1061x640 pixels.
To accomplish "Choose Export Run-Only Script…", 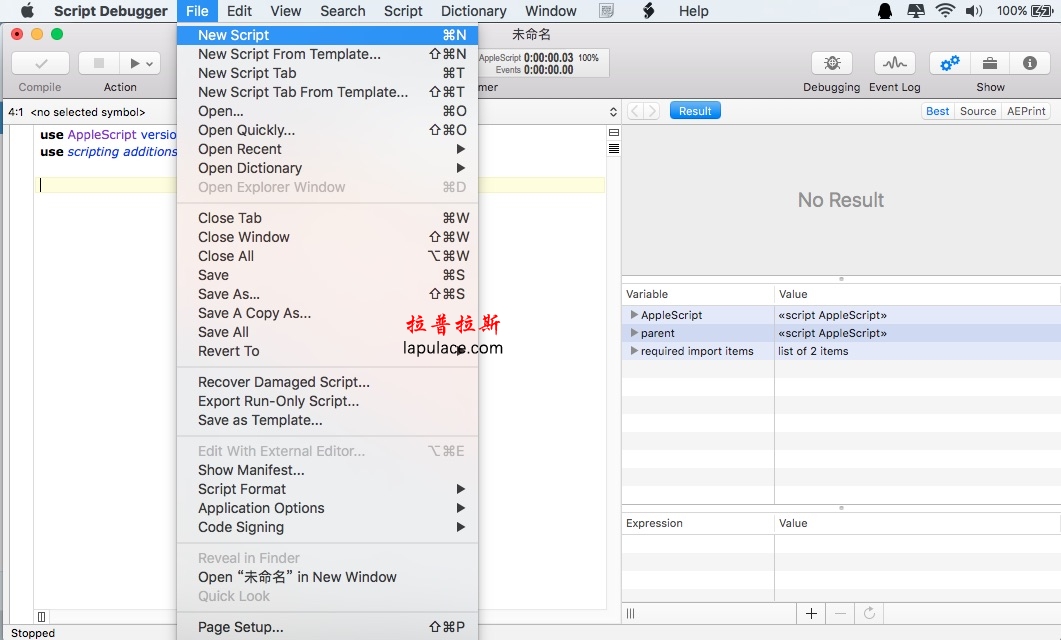I will pos(328,401).
